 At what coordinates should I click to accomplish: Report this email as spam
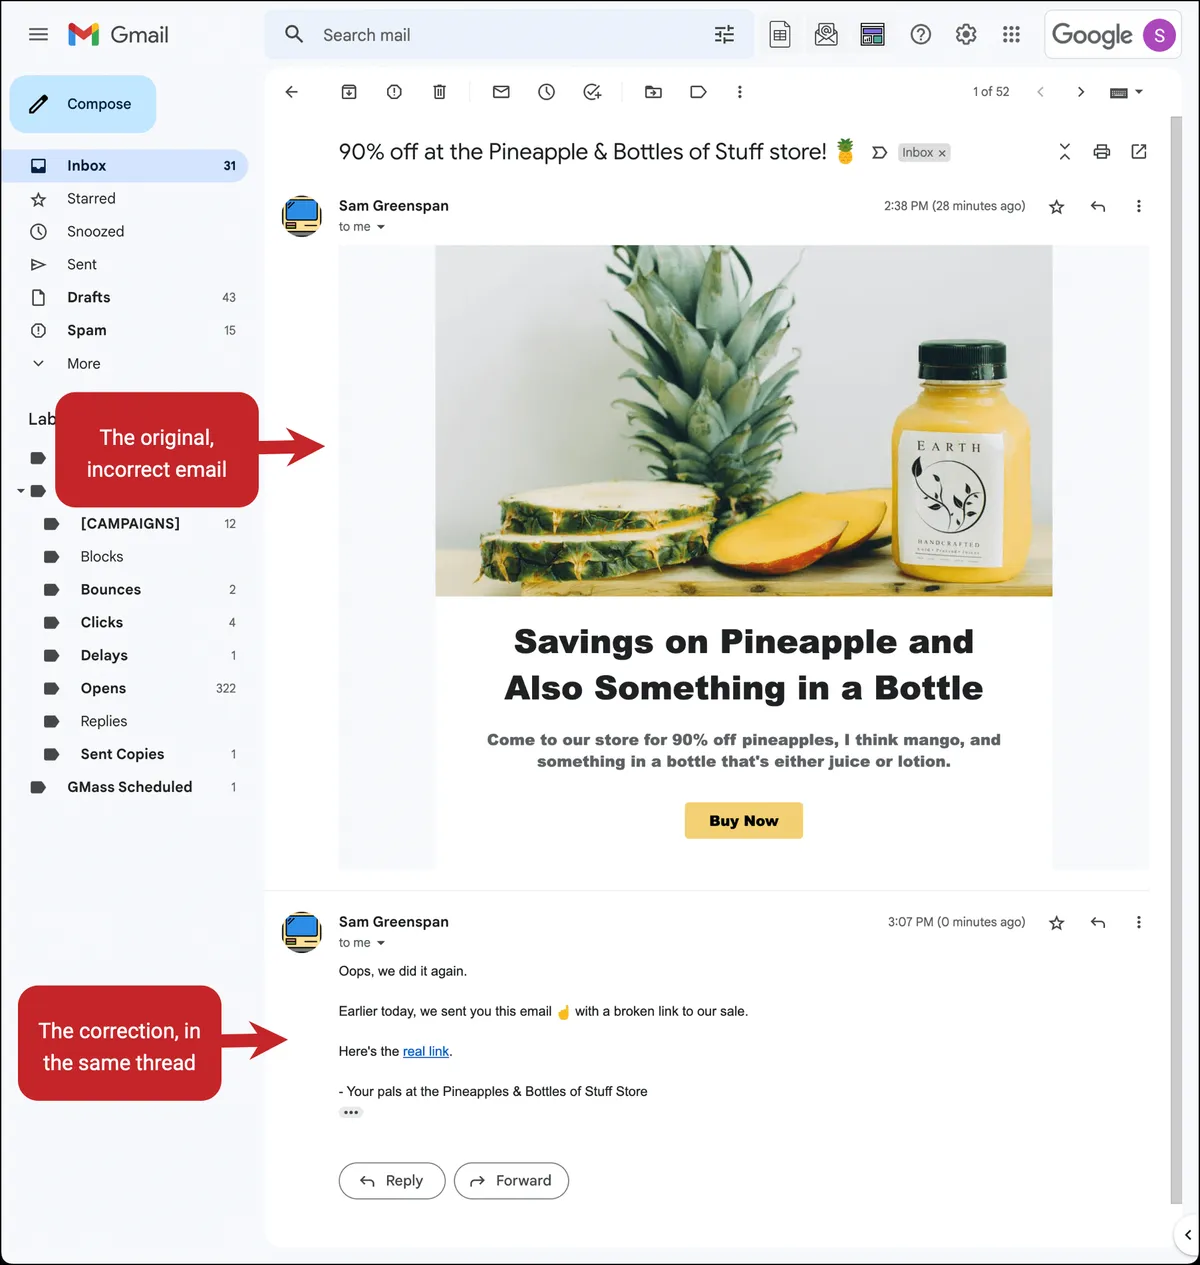tap(394, 92)
